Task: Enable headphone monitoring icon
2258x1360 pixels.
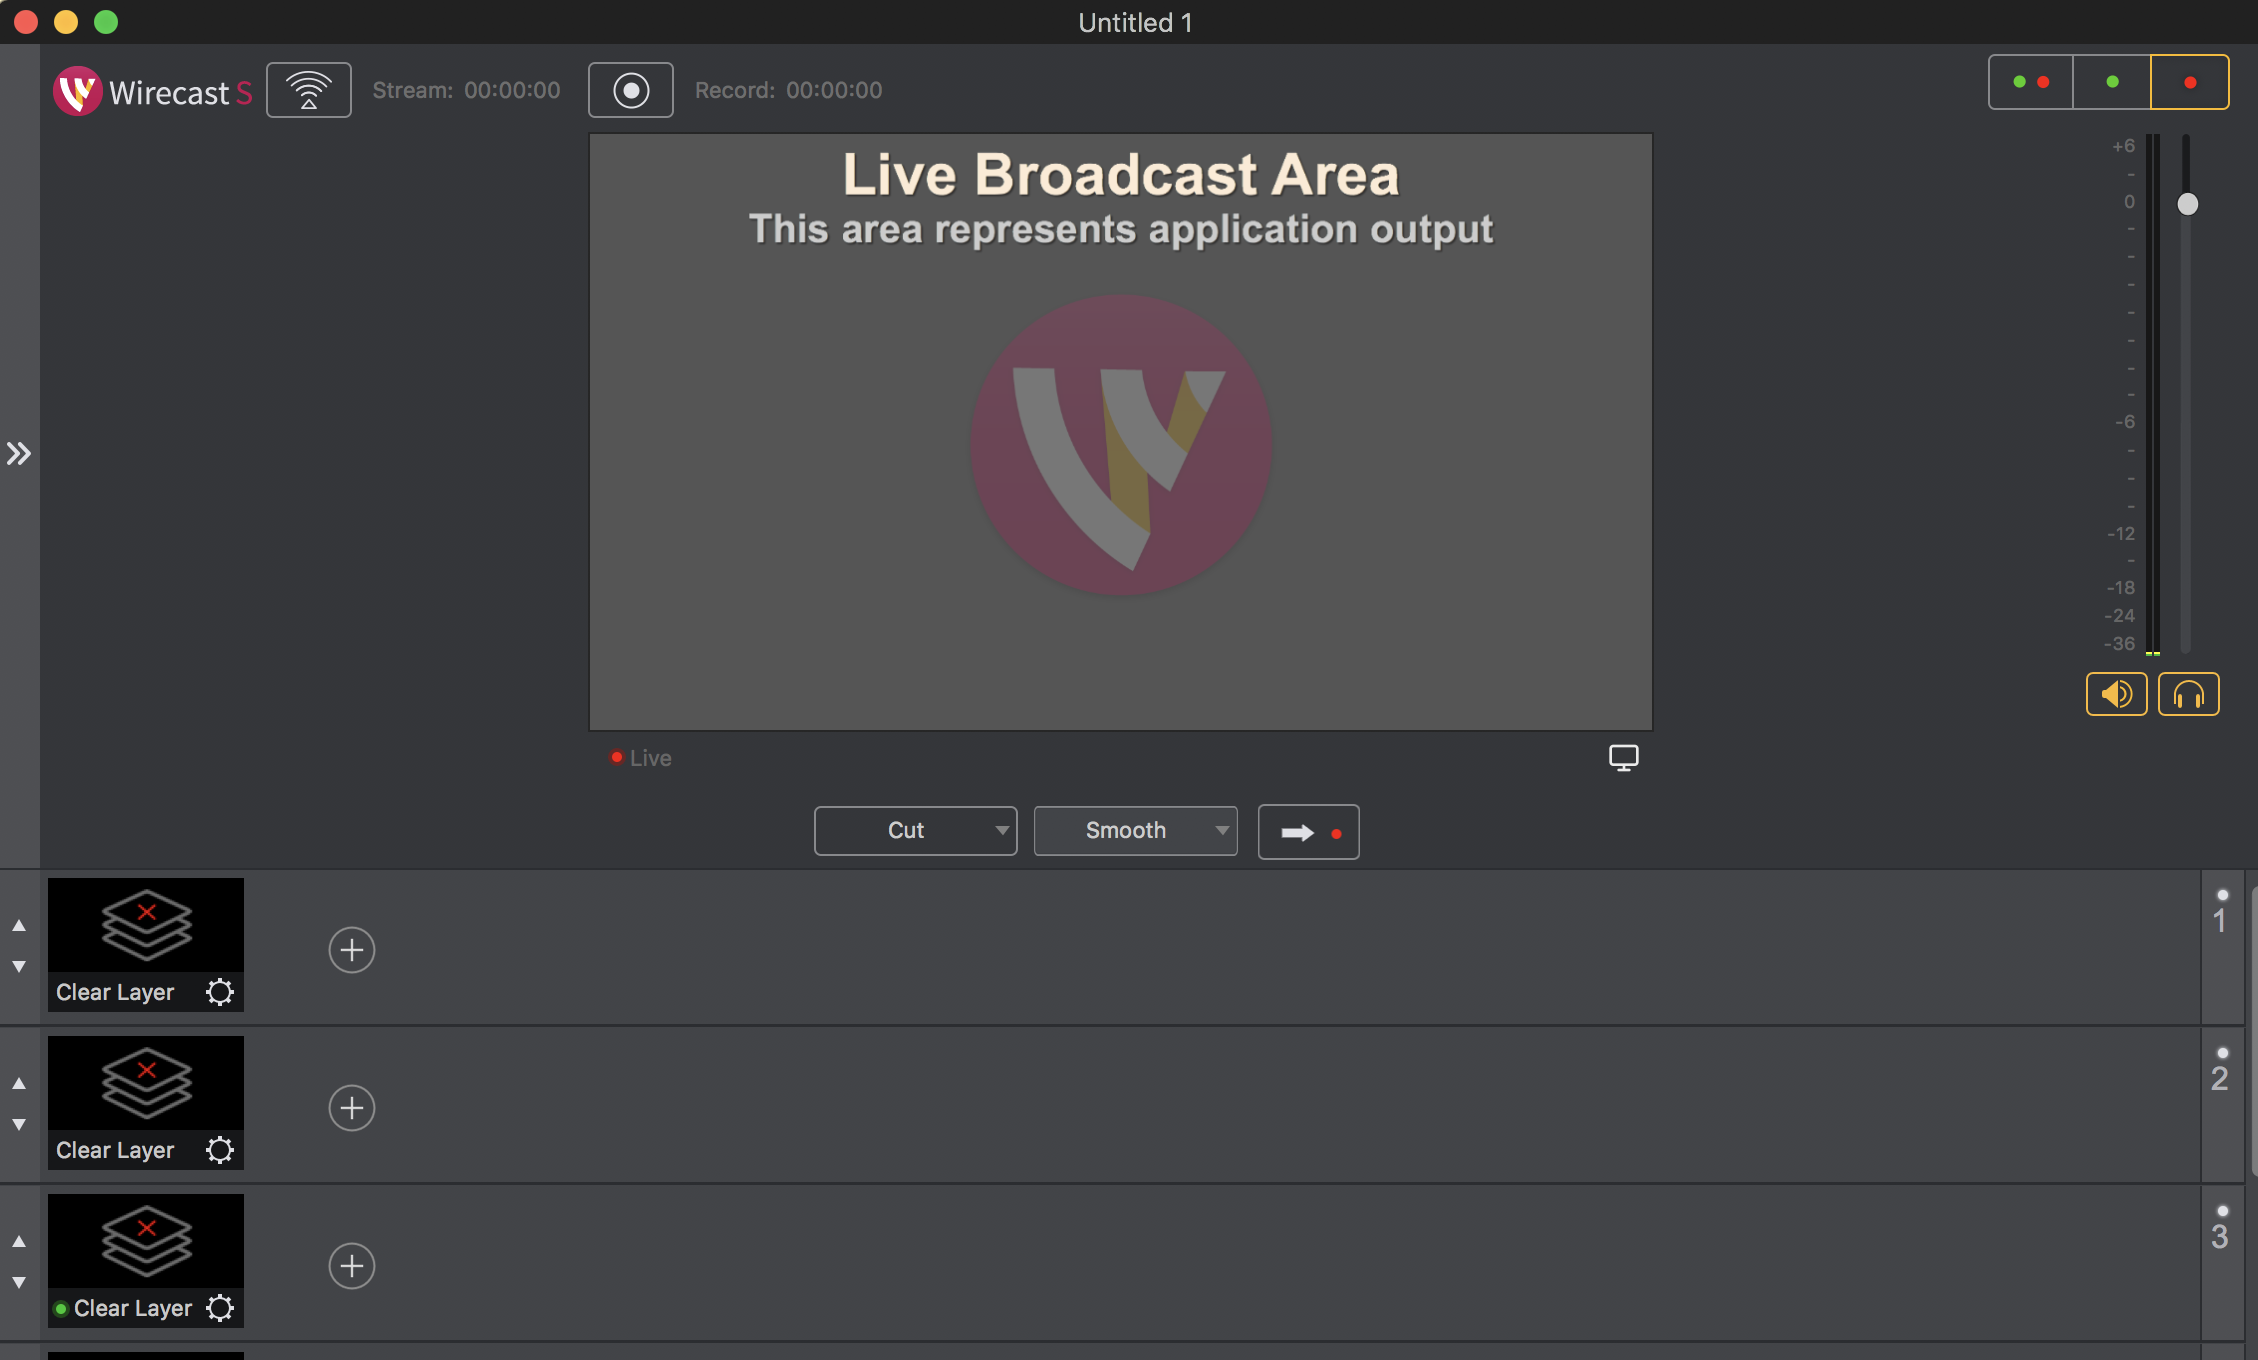Action: [x=2189, y=693]
